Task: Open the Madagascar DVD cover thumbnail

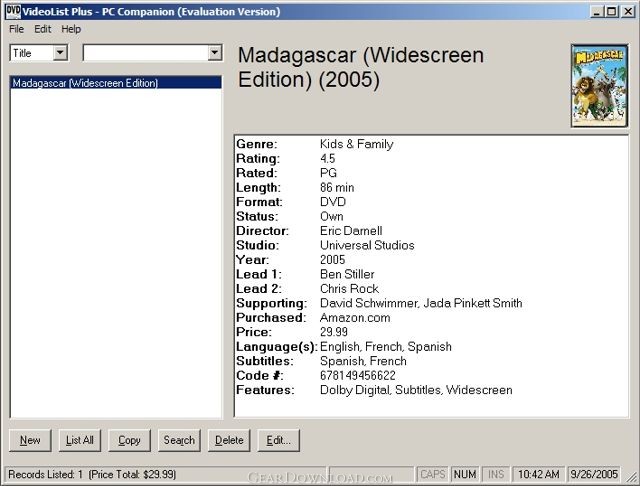Action: 599,86
